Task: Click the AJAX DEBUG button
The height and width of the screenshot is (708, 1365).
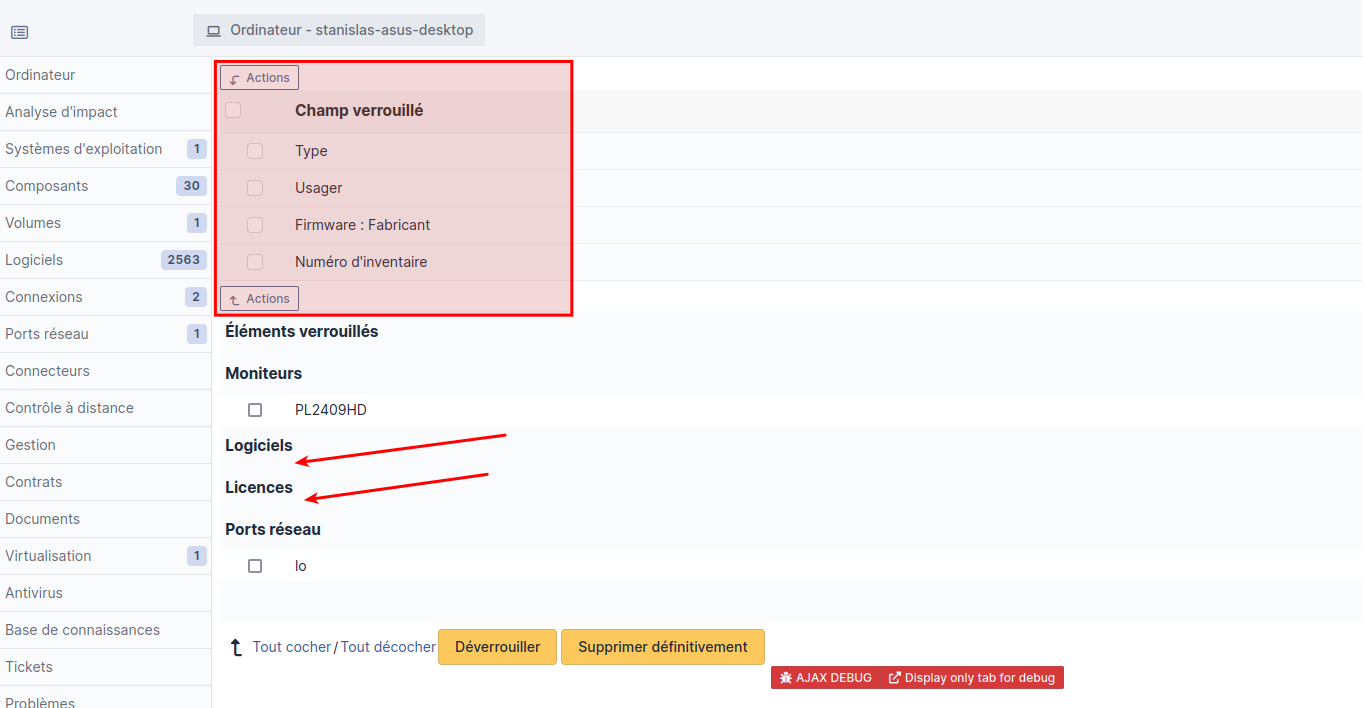Action: (x=825, y=678)
